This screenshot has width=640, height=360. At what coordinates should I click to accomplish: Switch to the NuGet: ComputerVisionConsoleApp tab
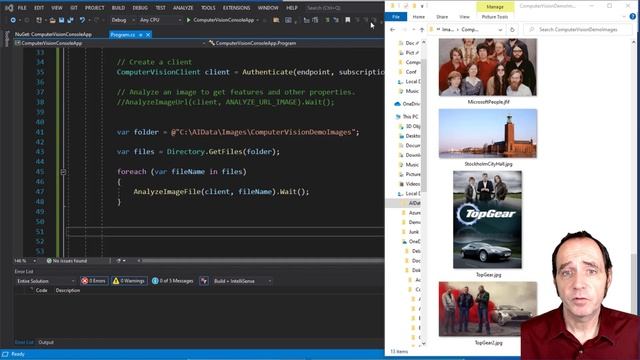tap(53, 35)
